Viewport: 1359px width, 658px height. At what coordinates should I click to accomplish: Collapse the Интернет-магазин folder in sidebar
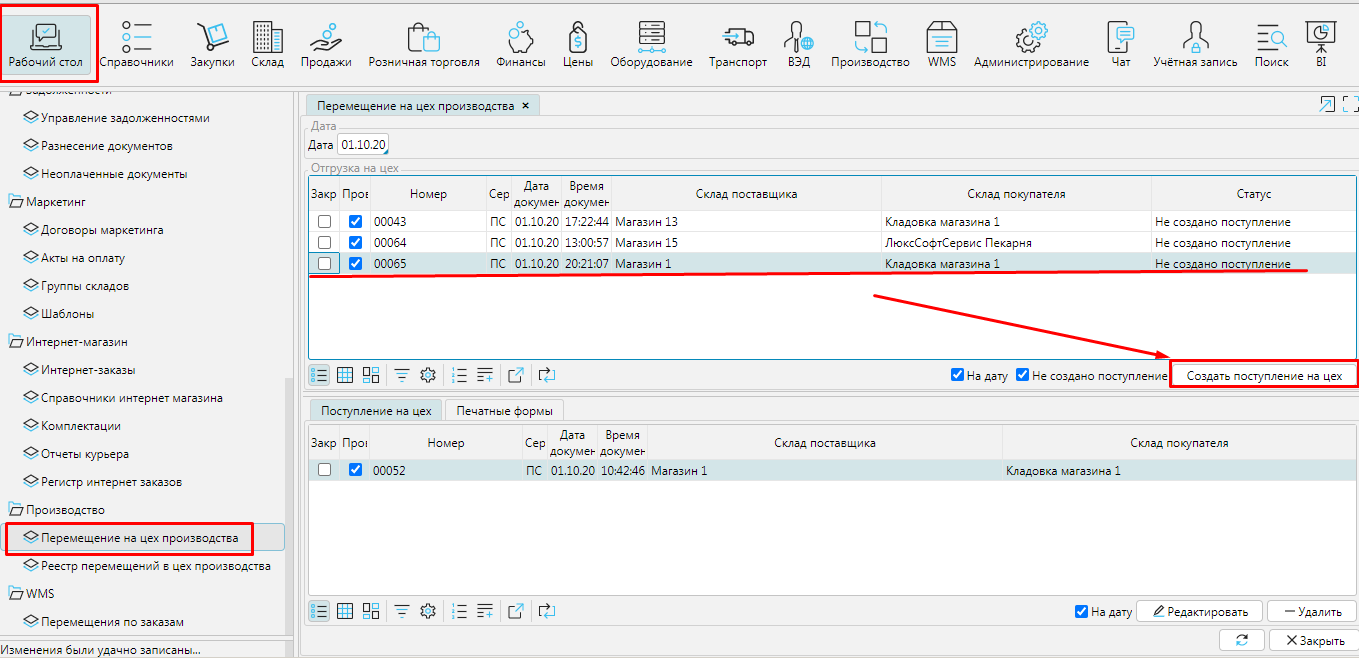[16, 342]
